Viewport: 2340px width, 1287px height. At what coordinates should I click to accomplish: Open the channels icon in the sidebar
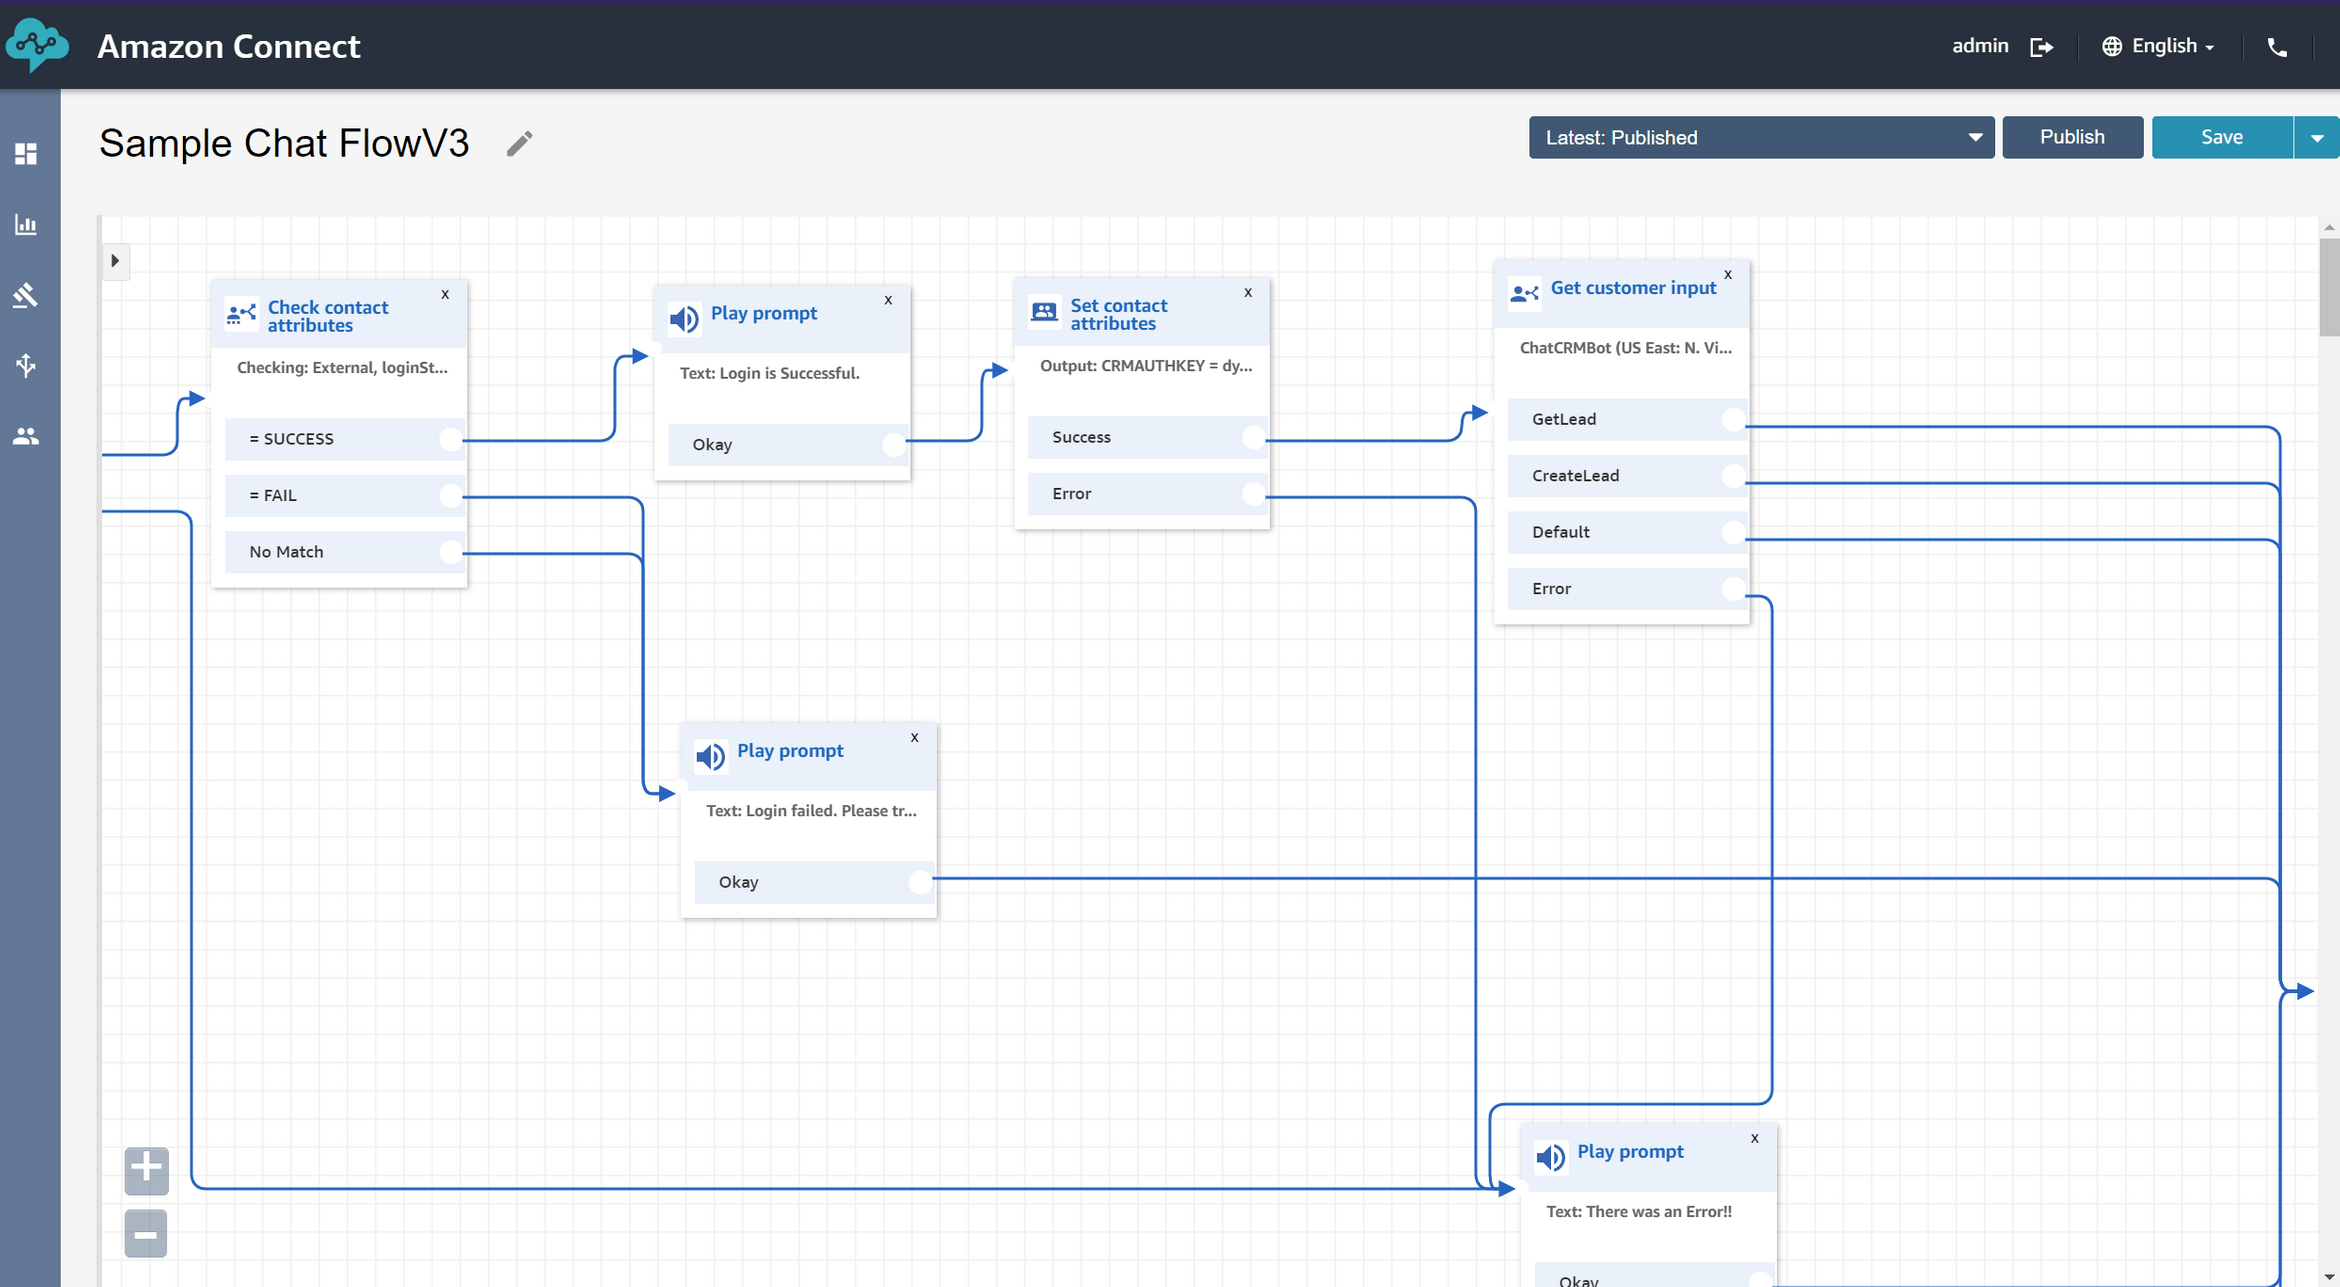pyautogui.click(x=26, y=365)
